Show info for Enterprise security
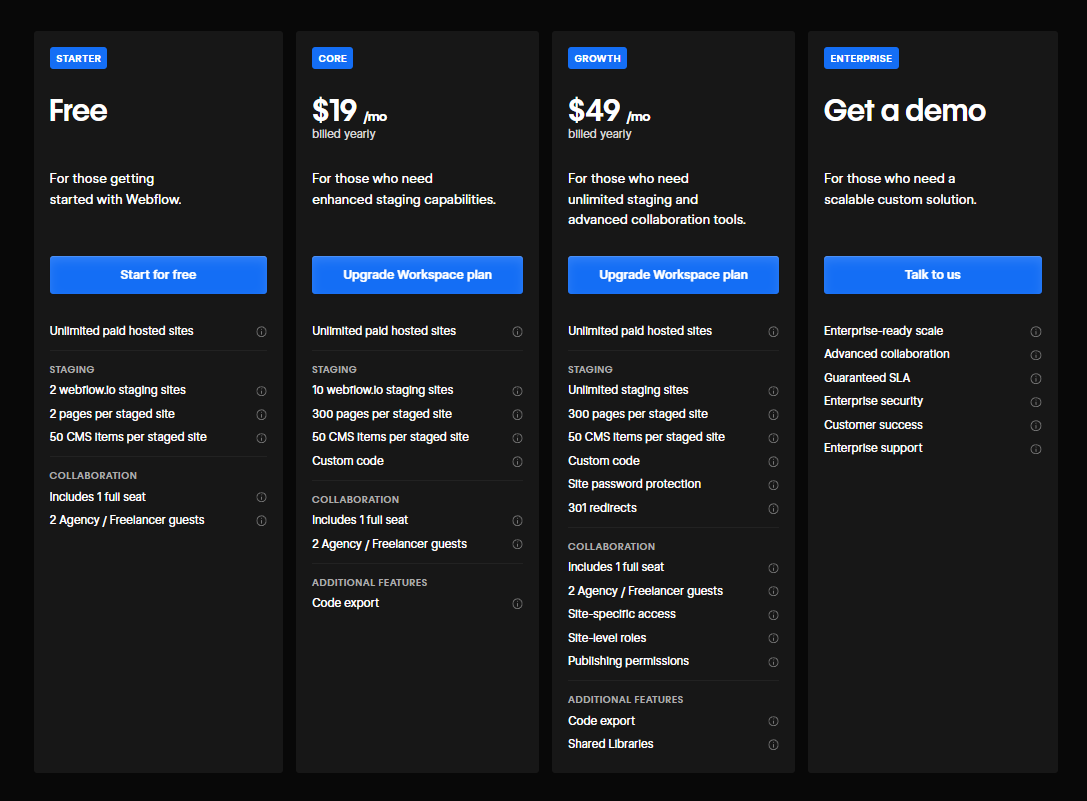1087x801 pixels. [x=1036, y=402]
